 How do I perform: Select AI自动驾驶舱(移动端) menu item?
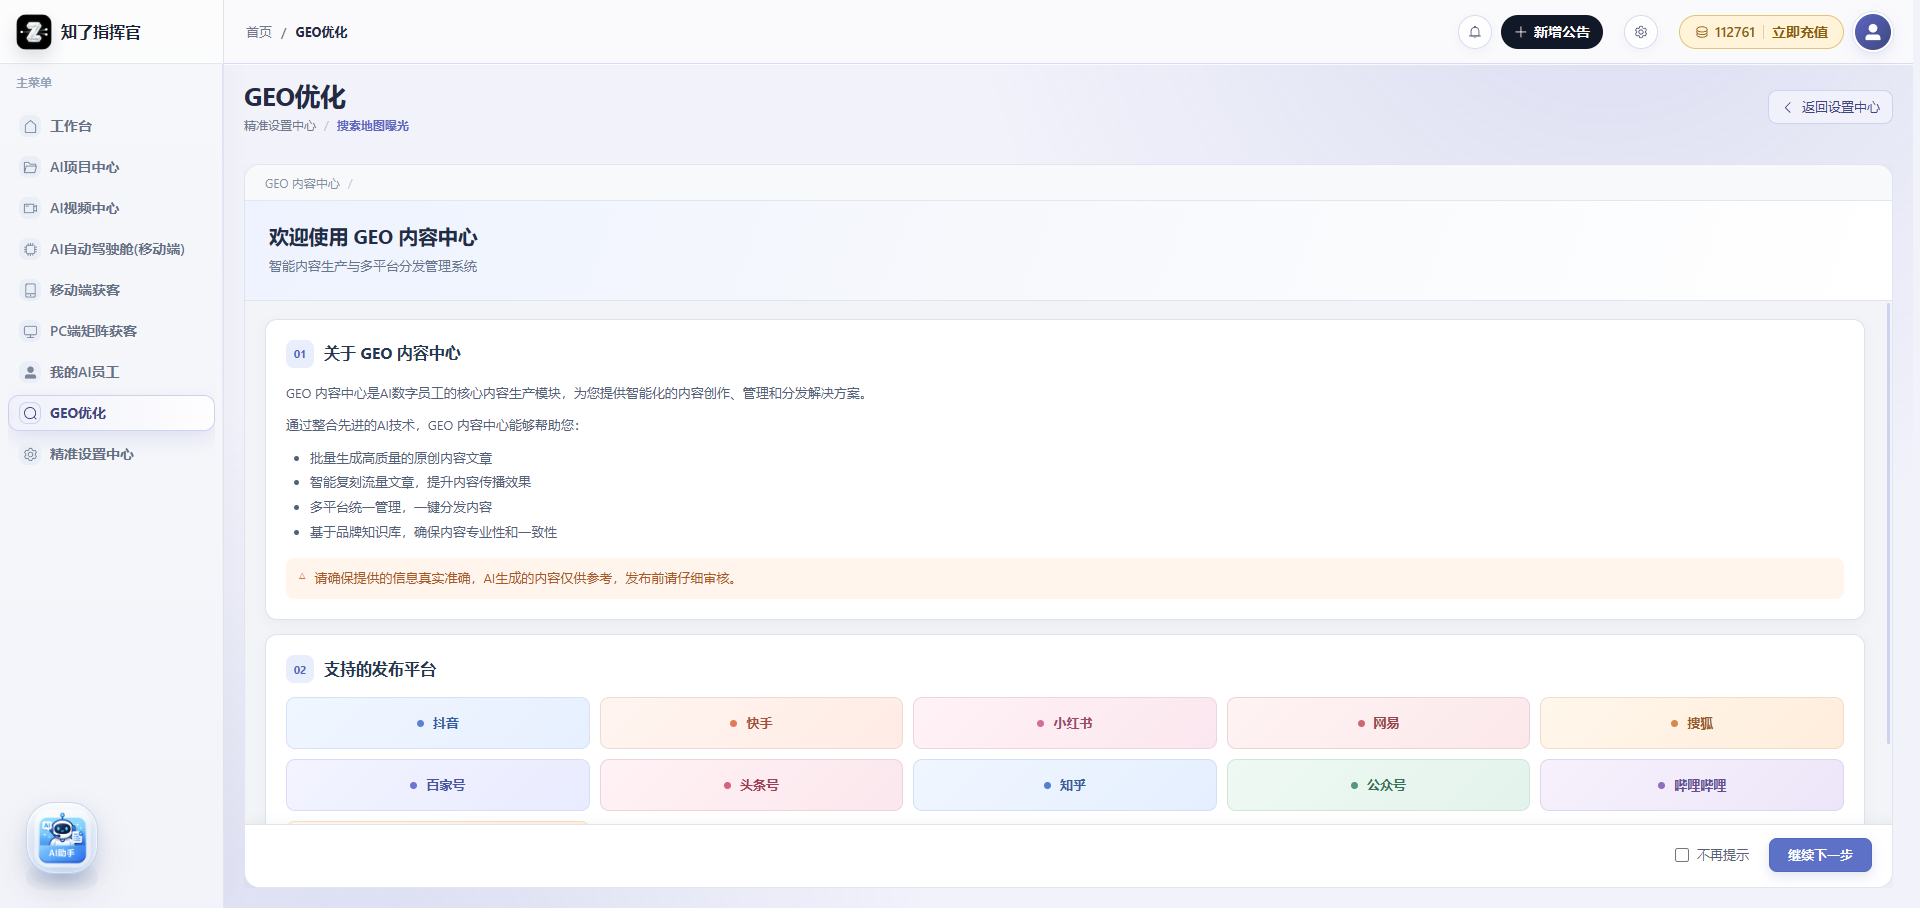pos(111,249)
